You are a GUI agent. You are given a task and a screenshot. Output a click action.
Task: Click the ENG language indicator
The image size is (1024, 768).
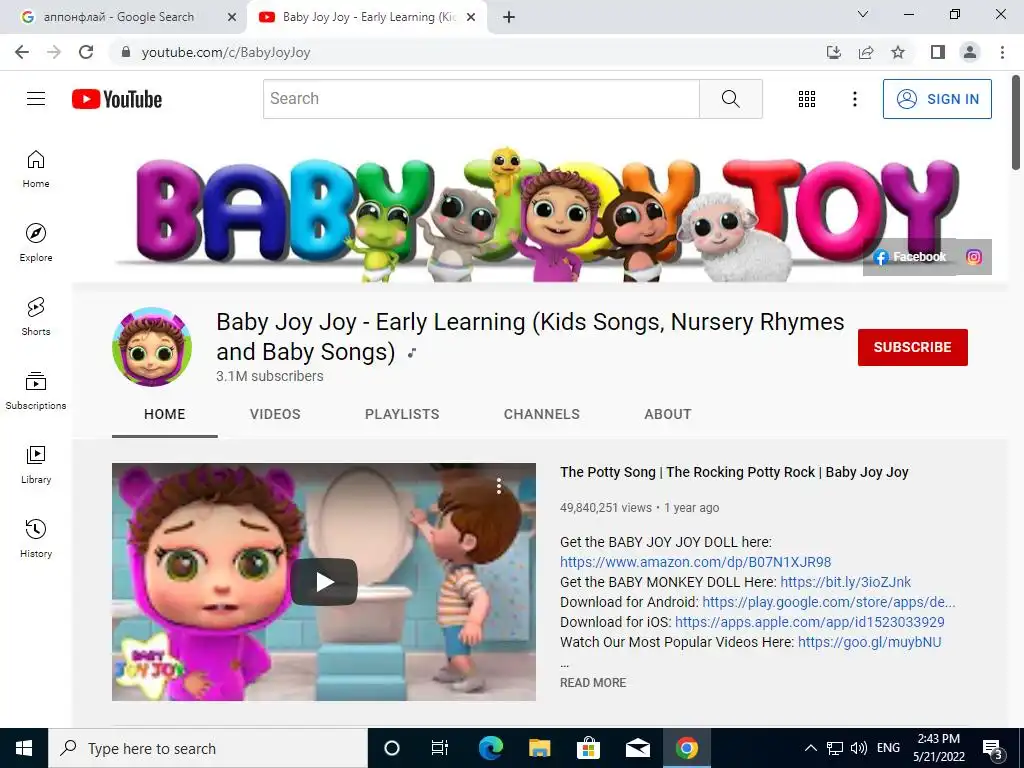click(x=888, y=748)
